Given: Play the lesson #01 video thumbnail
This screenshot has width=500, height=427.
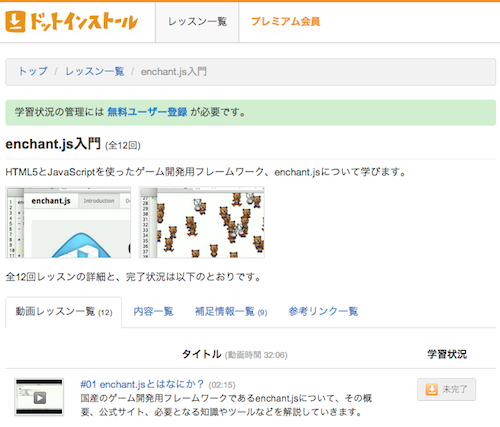Looking at the screenshot, I should click(39, 397).
